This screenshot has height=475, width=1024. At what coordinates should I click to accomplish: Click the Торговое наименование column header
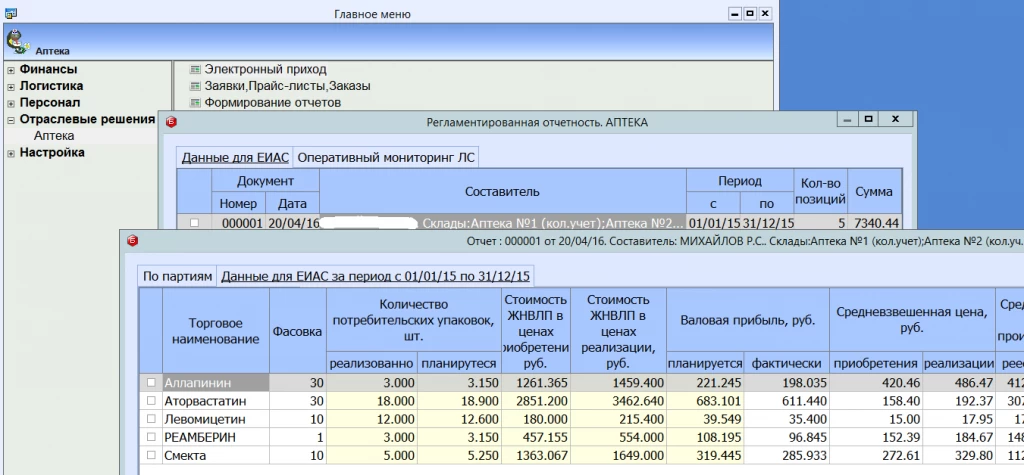tap(216, 331)
